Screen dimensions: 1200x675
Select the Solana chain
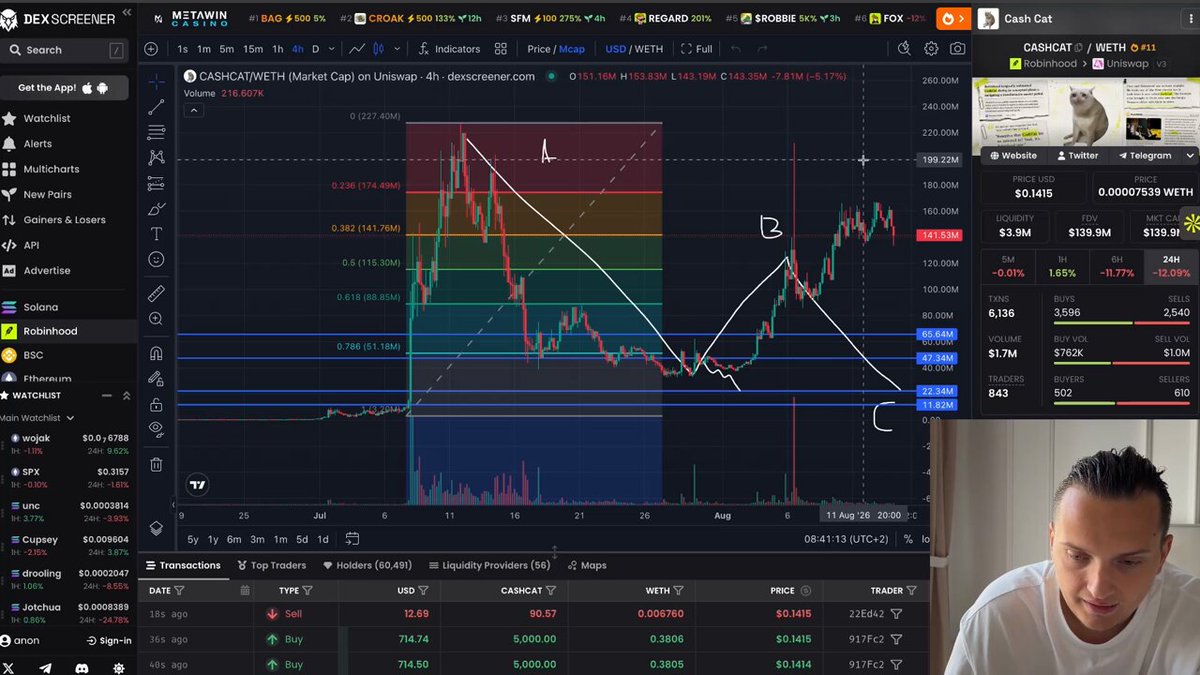40,307
